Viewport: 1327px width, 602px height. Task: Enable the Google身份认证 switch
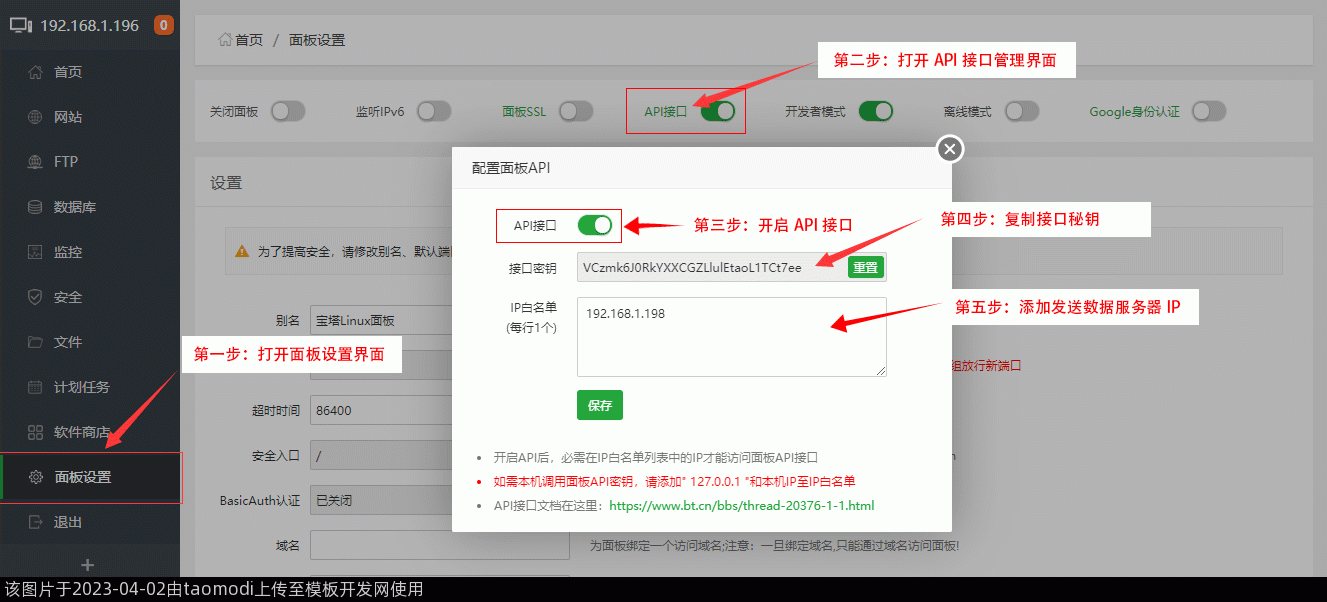pos(1208,111)
